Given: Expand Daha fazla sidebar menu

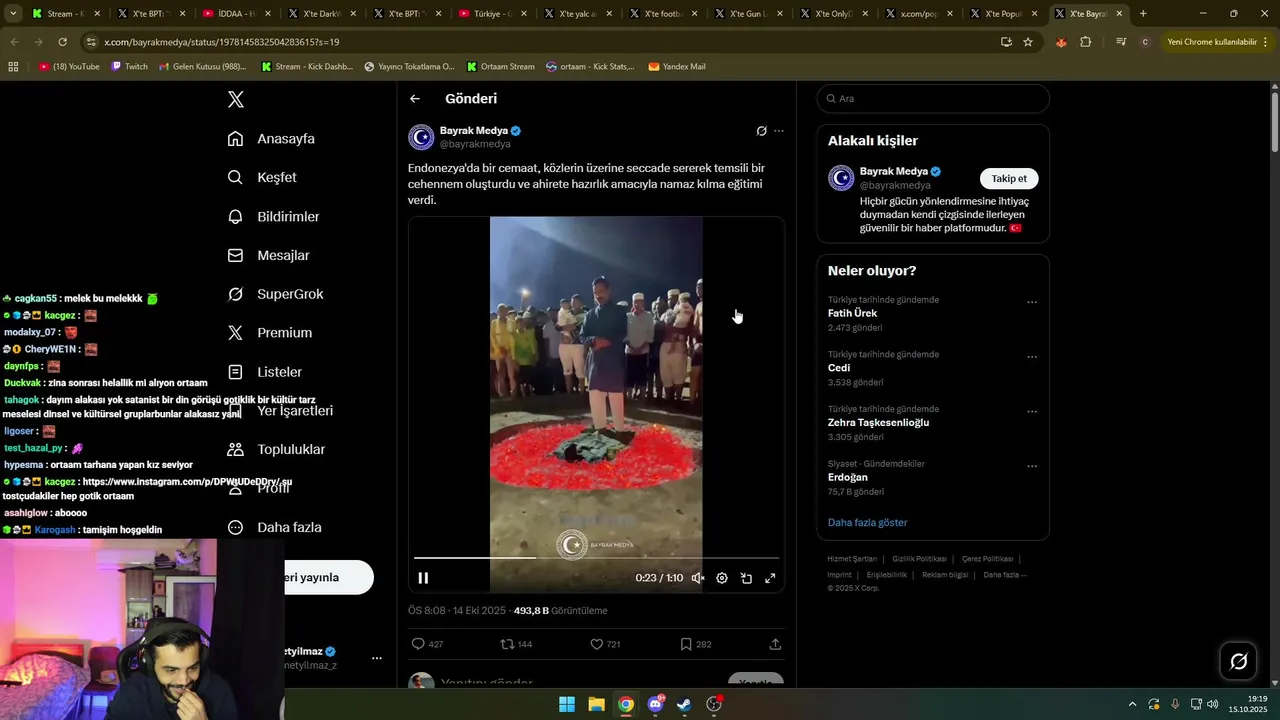Looking at the screenshot, I should tap(274, 527).
